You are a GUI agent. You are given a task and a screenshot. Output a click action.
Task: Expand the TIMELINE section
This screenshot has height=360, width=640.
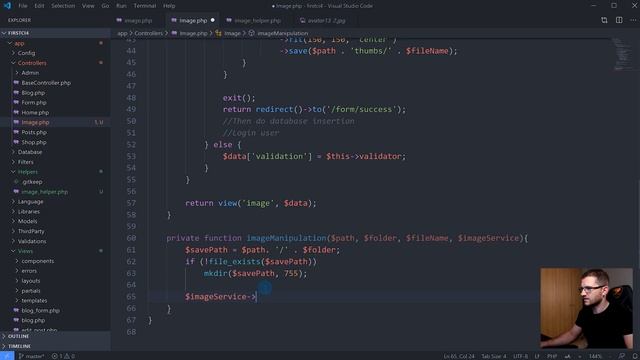[x=55, y=346]
